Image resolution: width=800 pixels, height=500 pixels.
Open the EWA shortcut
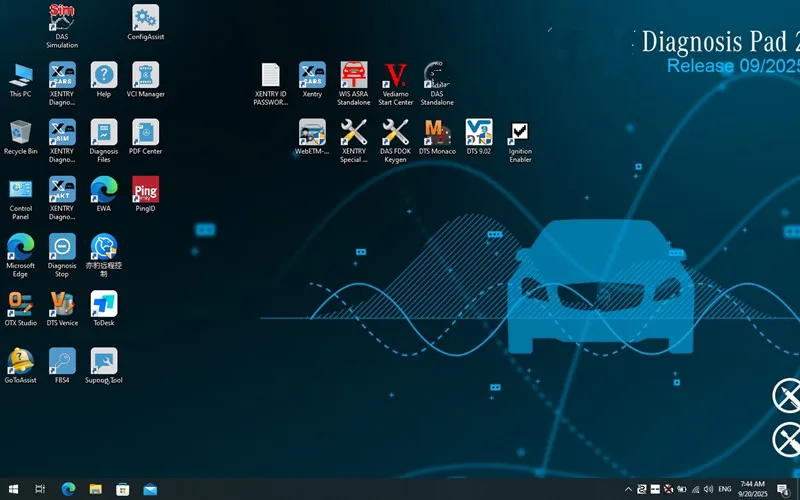(104, 194)
